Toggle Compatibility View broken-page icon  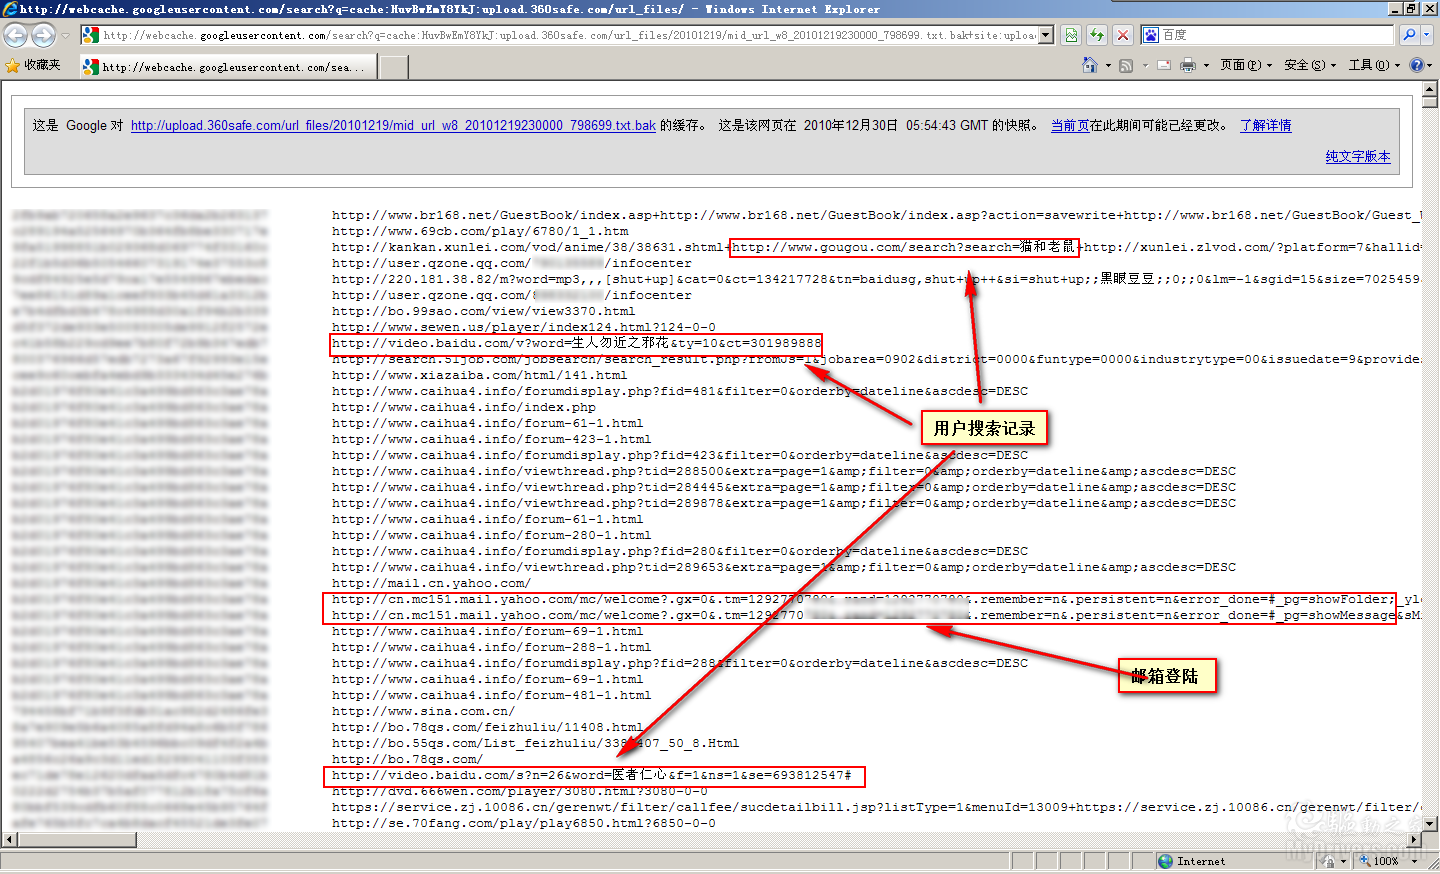click(x=1071, y=35)
